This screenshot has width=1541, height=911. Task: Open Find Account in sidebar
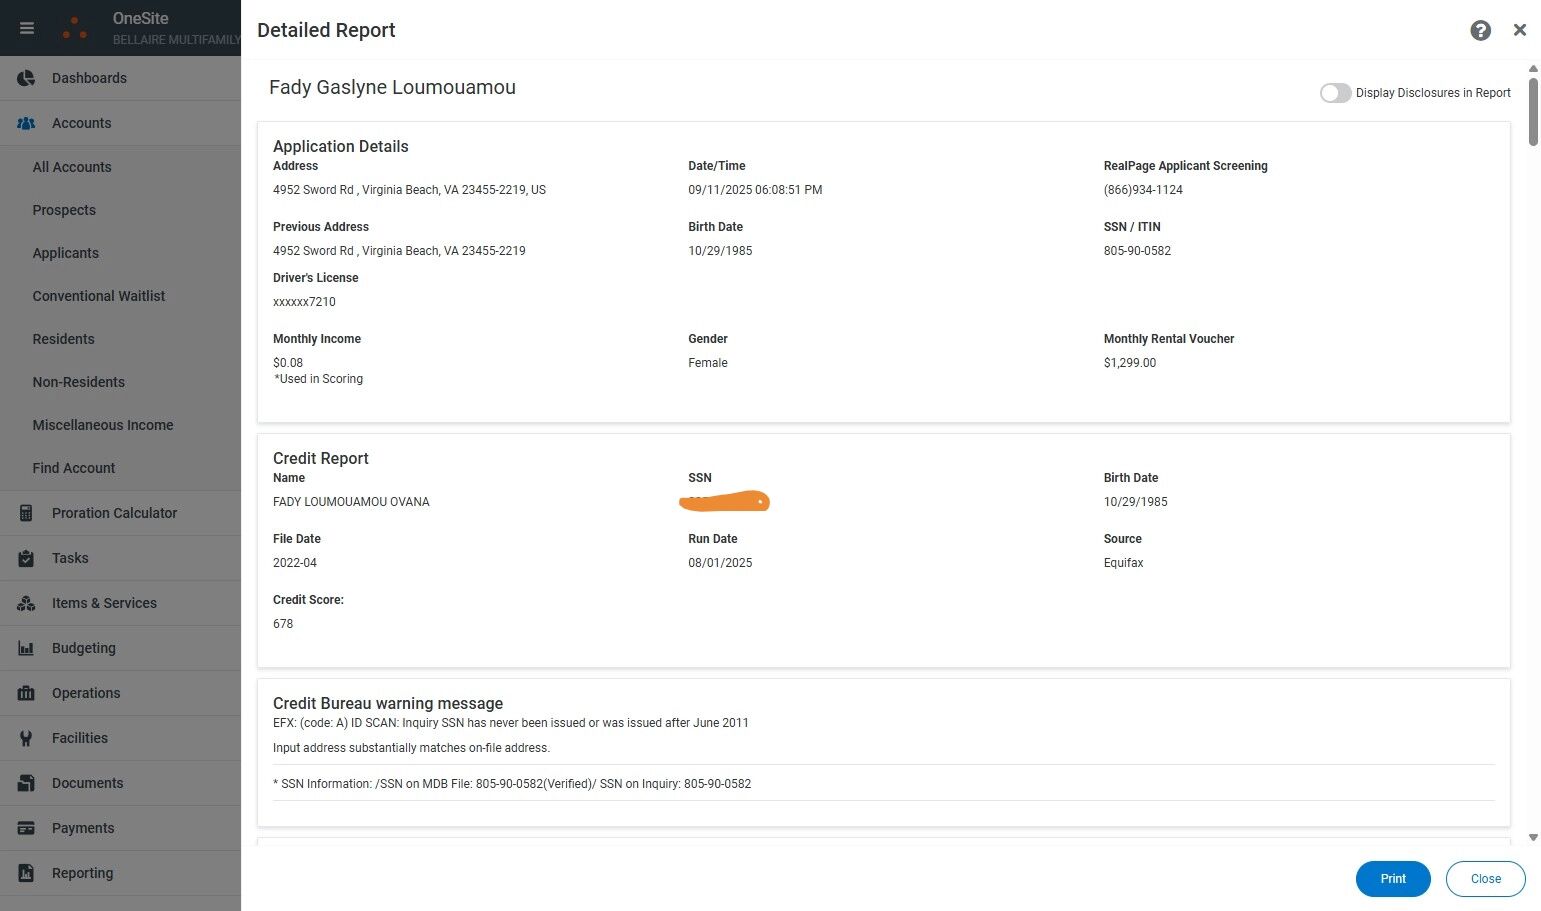[x=74, y=468]
